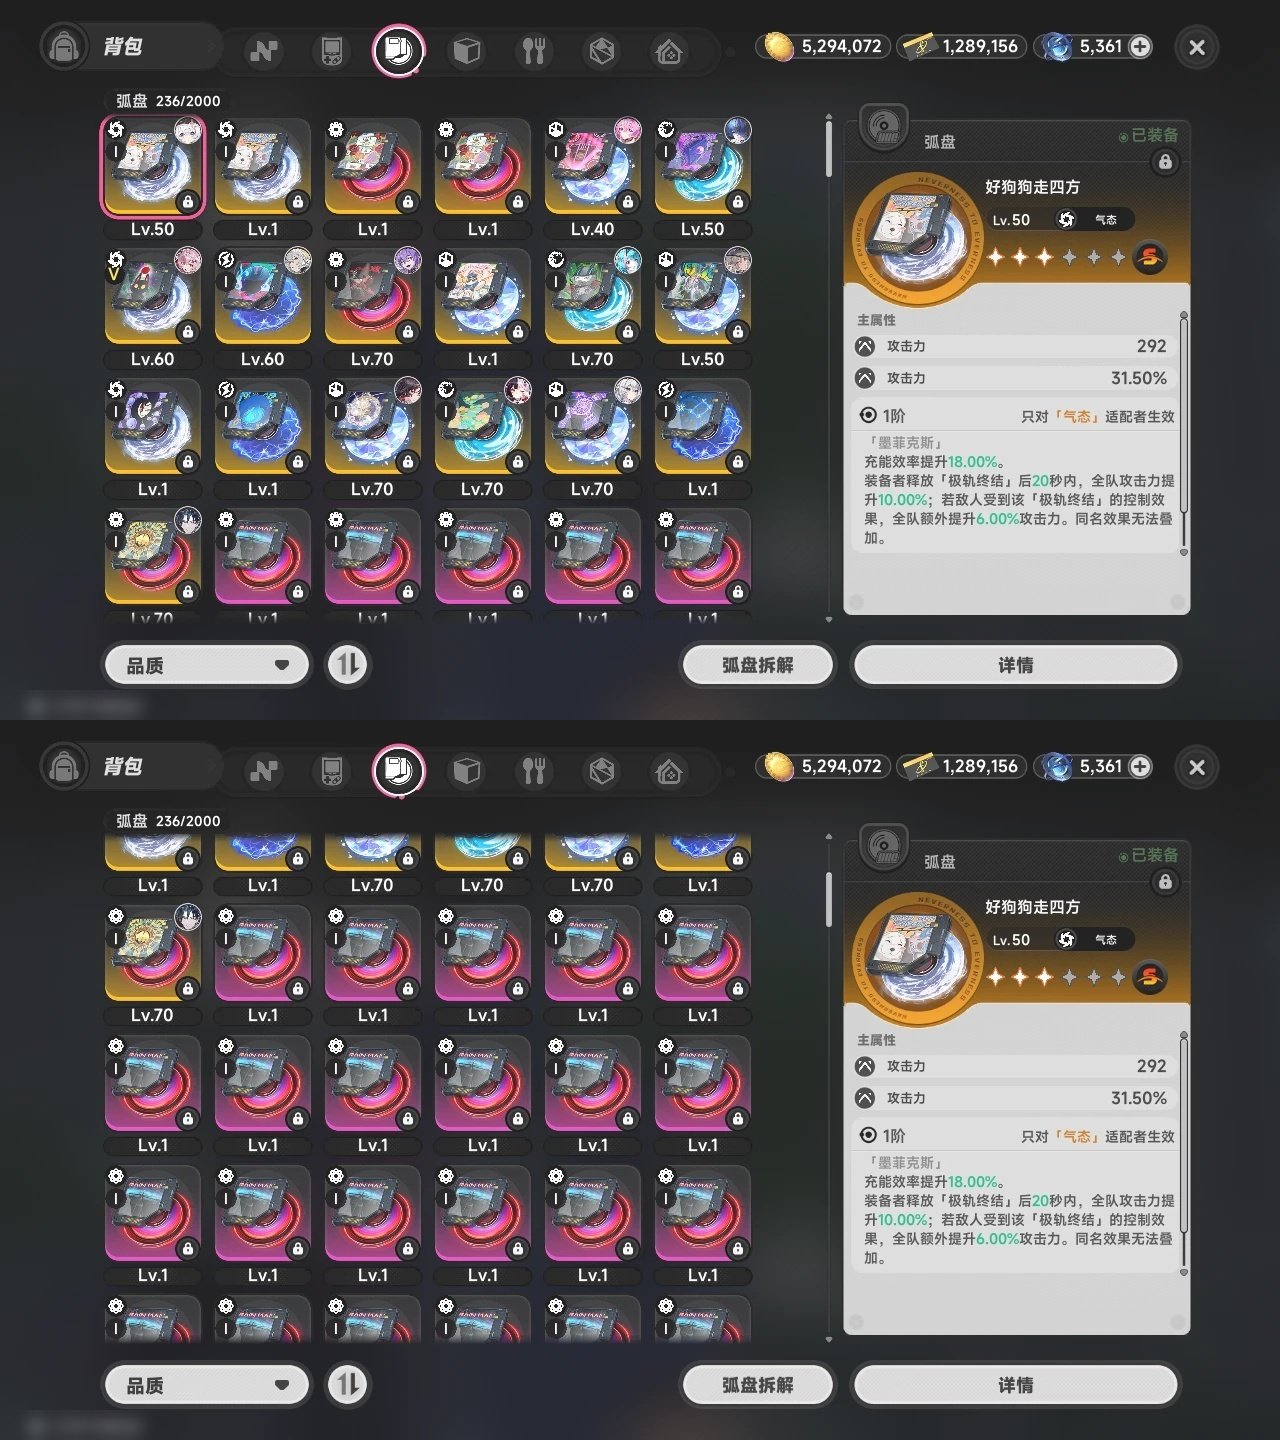The width and height of the screenshot is (1280, 1440).
Task: Click the plus icon beside 5,361 in upper screenshot
Action: click(x=1140, y=46)
